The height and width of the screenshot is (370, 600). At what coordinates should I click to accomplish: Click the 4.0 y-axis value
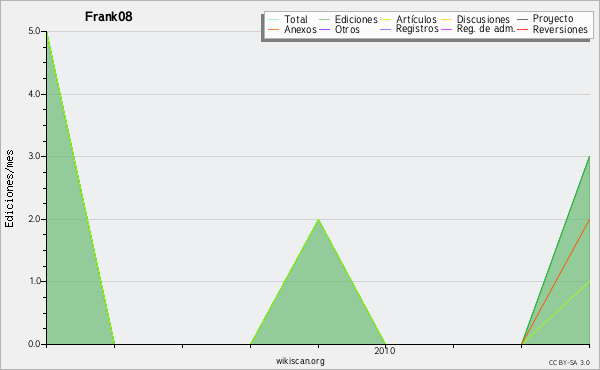click(34, 94)
